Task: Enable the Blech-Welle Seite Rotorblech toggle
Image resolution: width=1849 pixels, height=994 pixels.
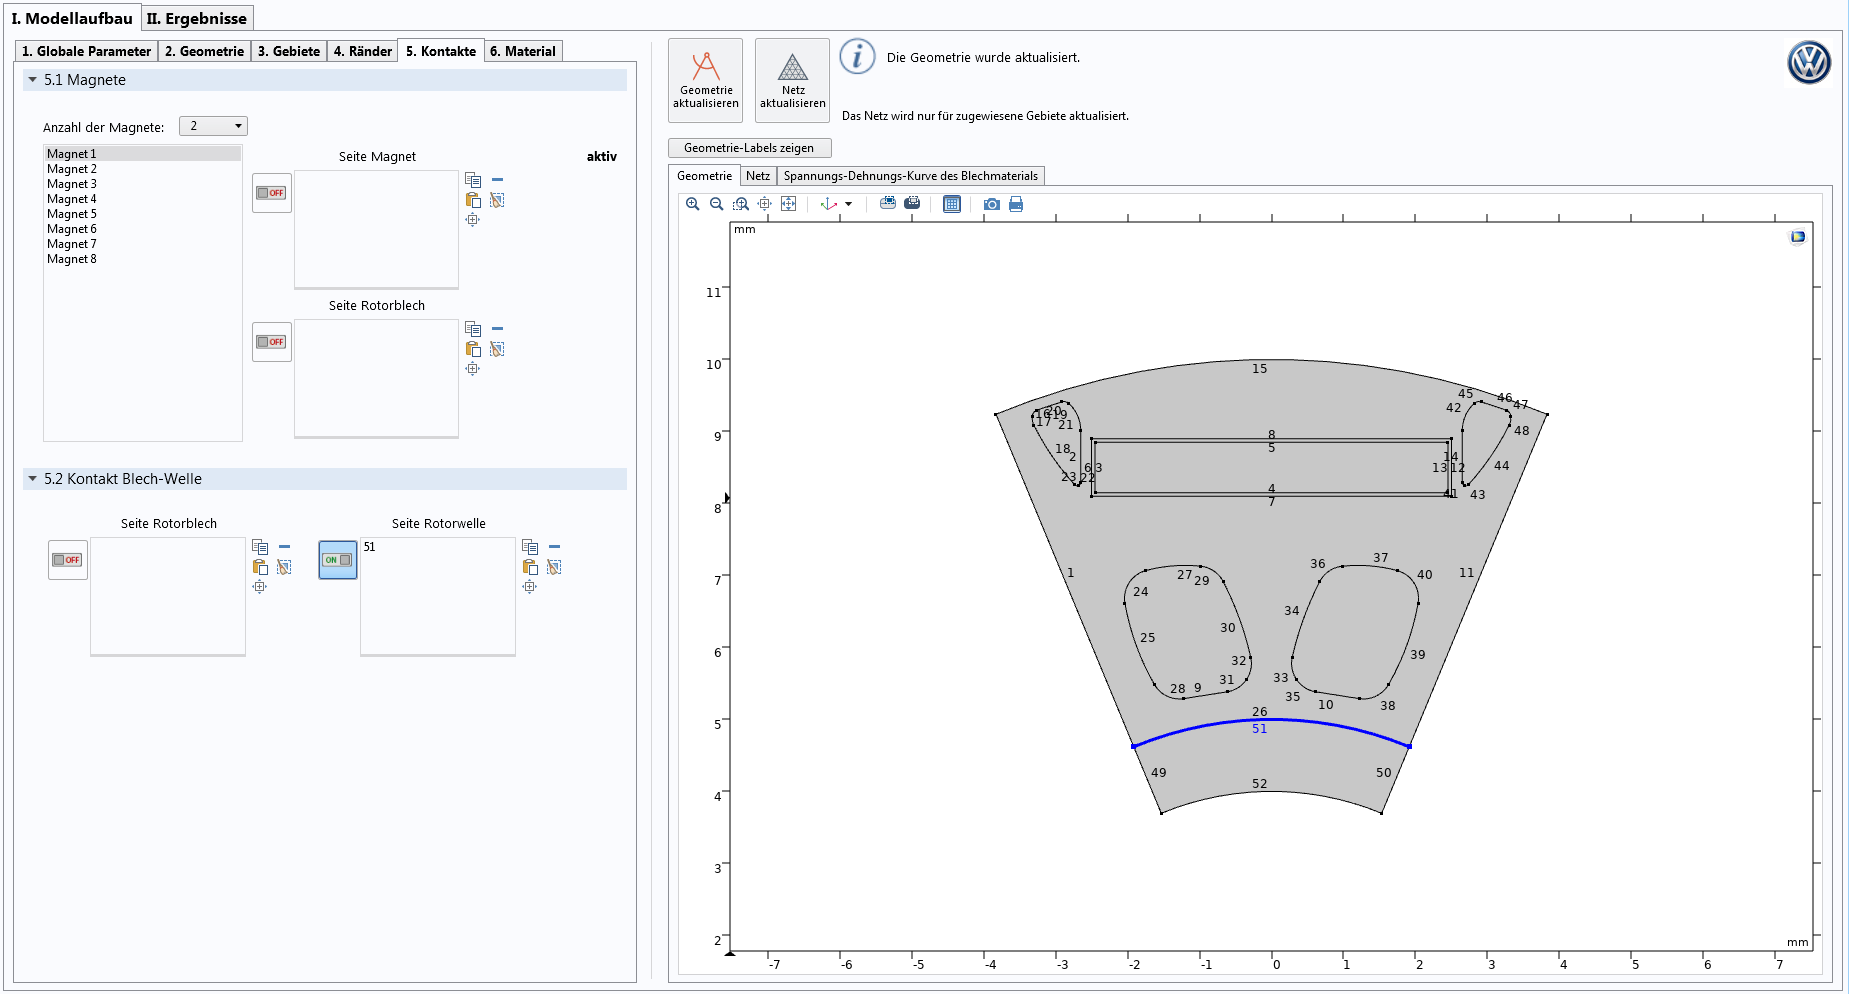Action: [x=68, y=560]
